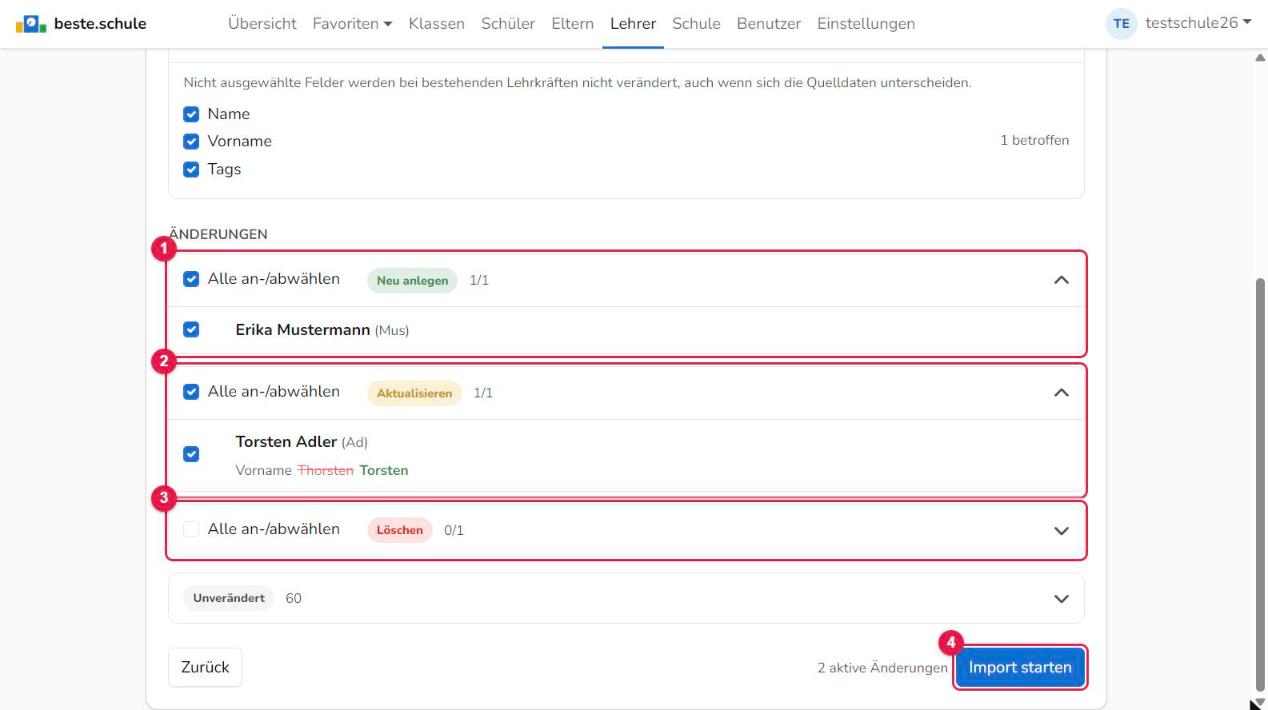Click the ÄNDERUNGEN heading
The image size is (1268, 710).
click(218, 234)
